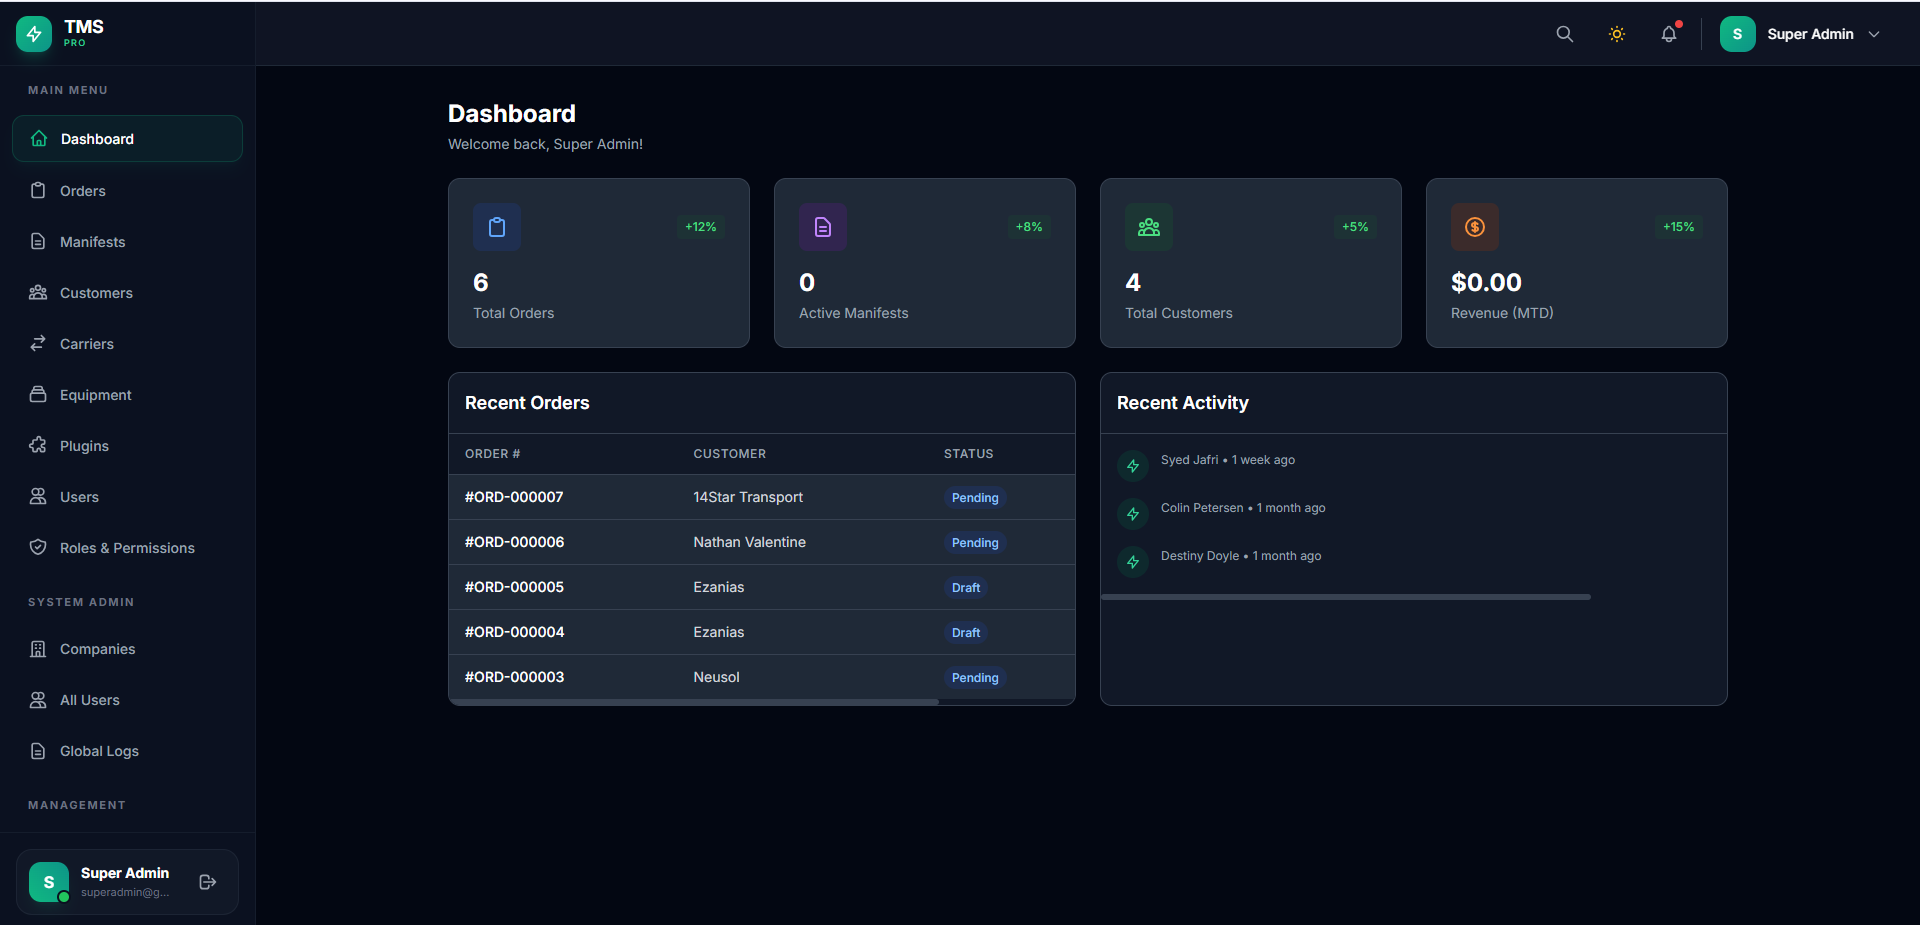The width and height of the screenshot is (1920, 925).
Task: Click Pending status of ORD-000007
Action: click(x=975, y=497)
